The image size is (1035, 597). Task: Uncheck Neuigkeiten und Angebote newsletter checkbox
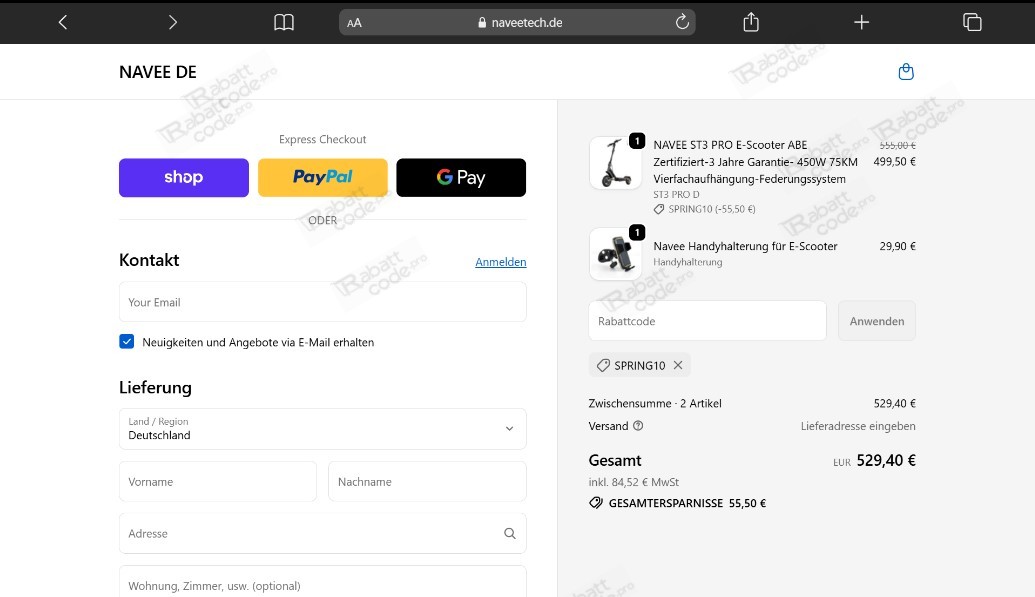pos(127,342)
